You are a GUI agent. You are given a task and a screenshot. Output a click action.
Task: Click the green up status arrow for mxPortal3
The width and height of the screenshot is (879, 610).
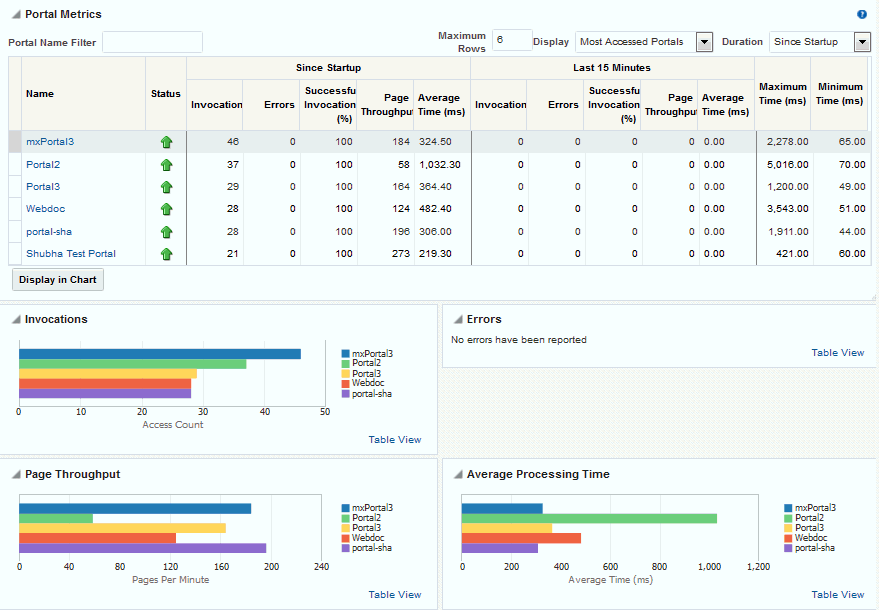(x=166, y=142)
